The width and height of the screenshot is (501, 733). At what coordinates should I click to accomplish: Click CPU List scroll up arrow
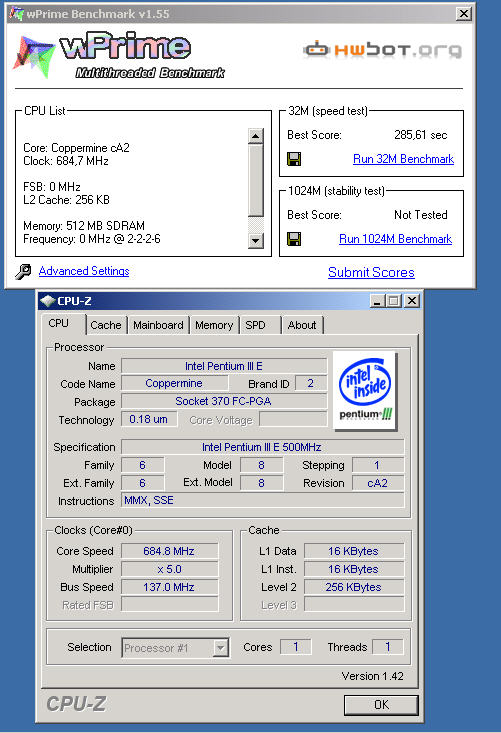click(x=256, y=136)
